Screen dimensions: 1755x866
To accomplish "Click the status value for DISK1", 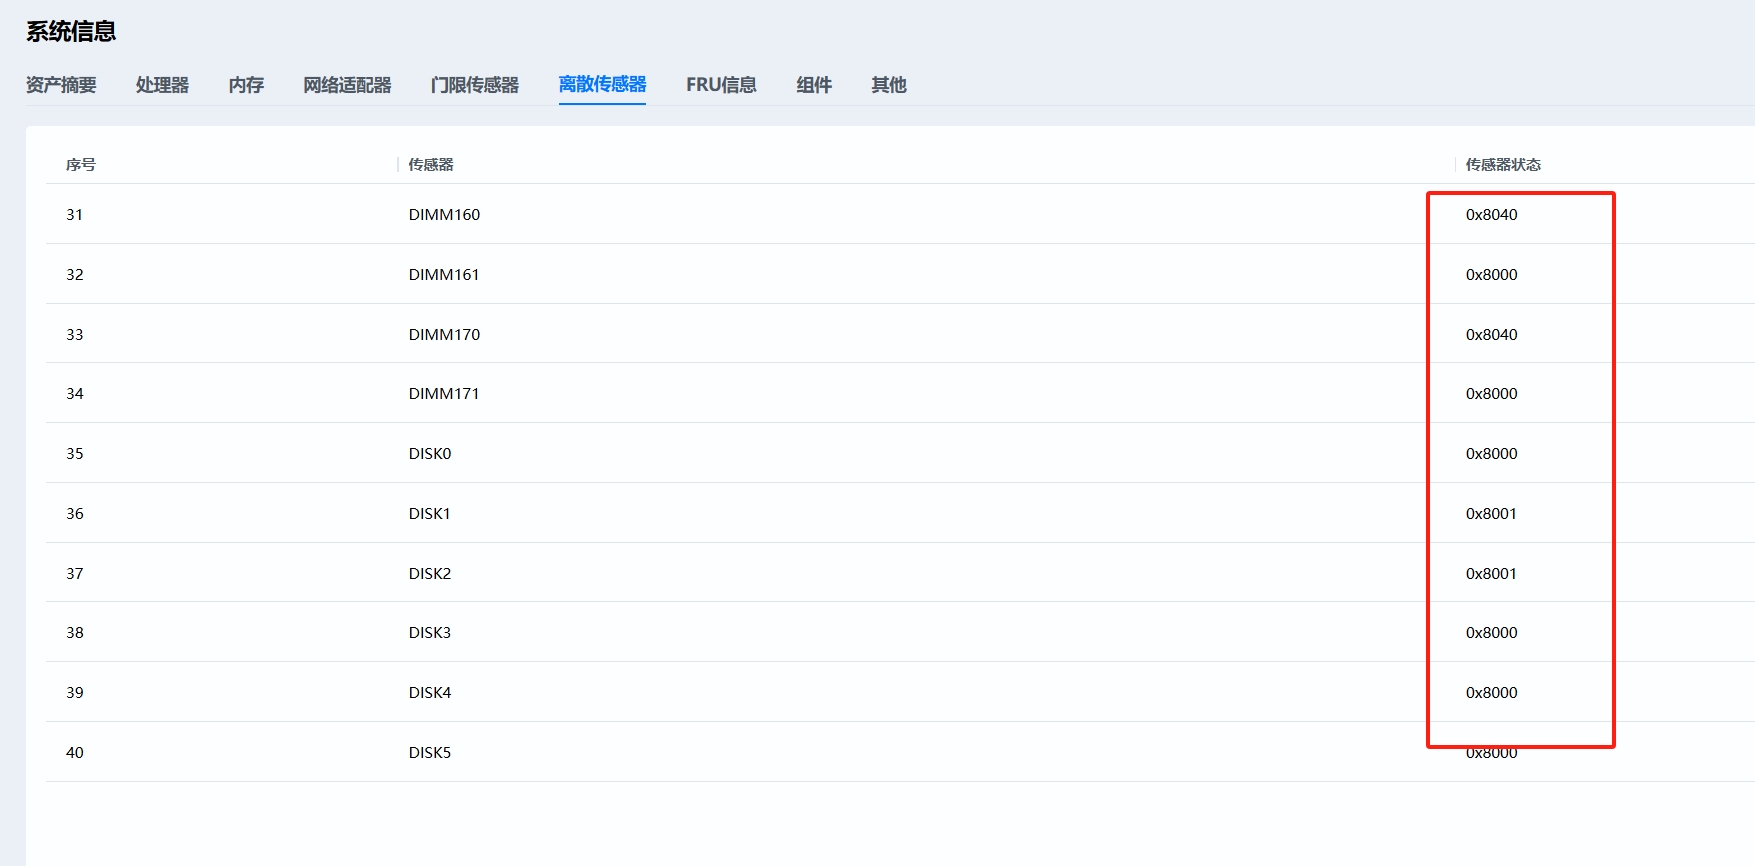I will pos(1491,514).
